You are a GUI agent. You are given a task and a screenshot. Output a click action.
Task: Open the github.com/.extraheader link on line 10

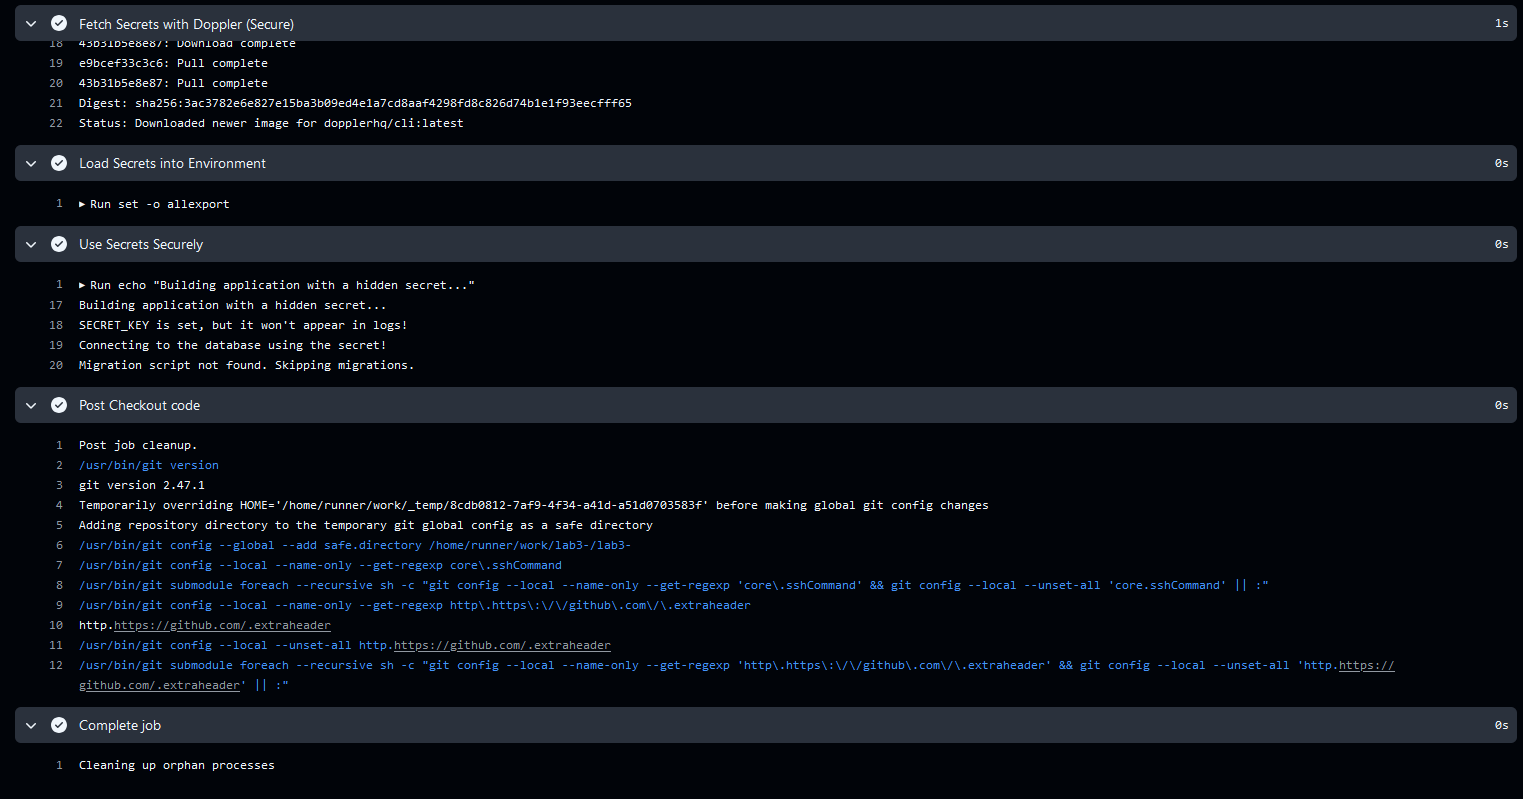pos(222,625)
